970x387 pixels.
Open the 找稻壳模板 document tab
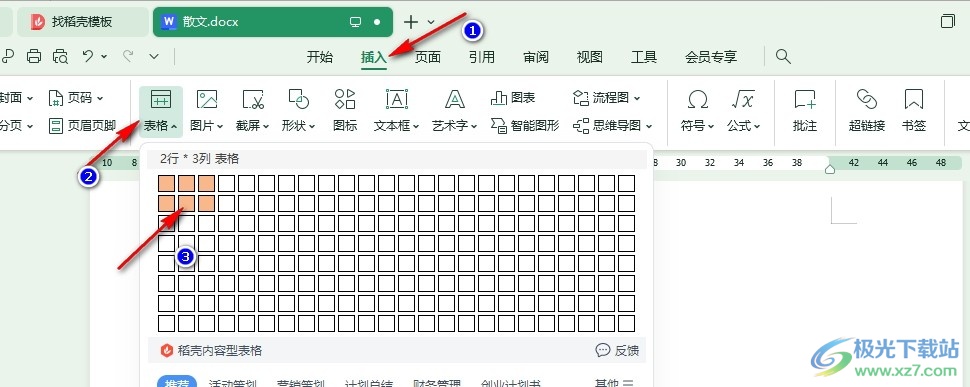[82, 22]
